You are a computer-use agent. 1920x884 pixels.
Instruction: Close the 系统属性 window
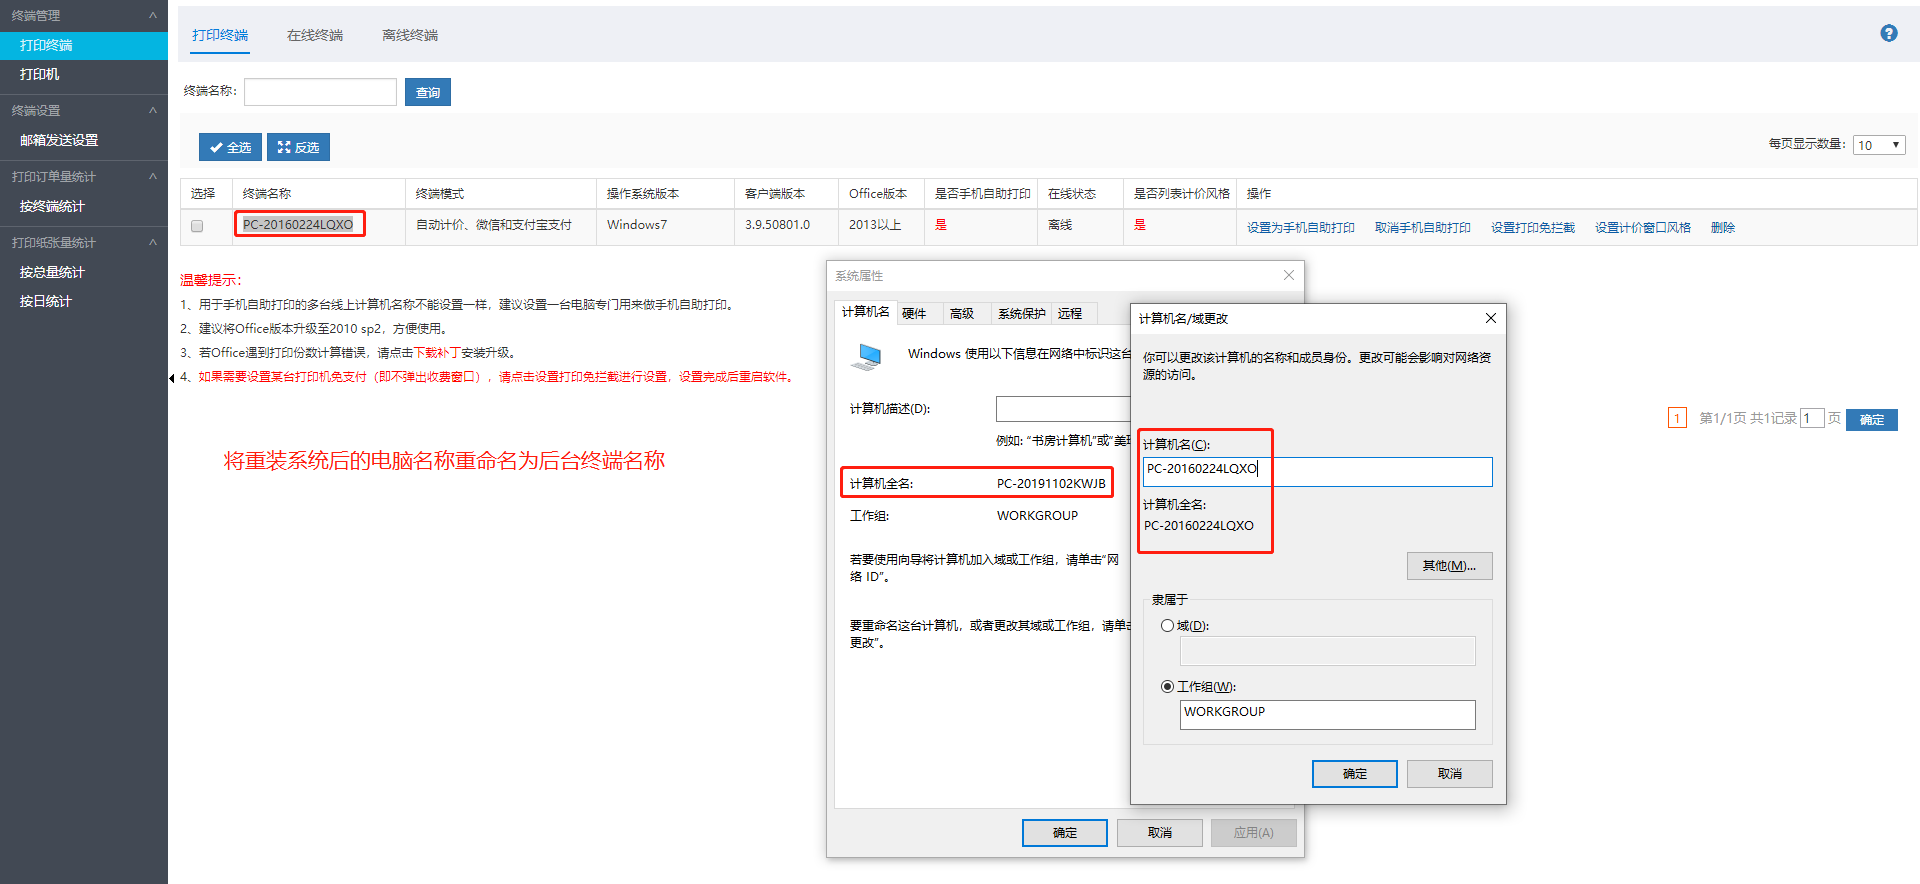click(1288, 275)
